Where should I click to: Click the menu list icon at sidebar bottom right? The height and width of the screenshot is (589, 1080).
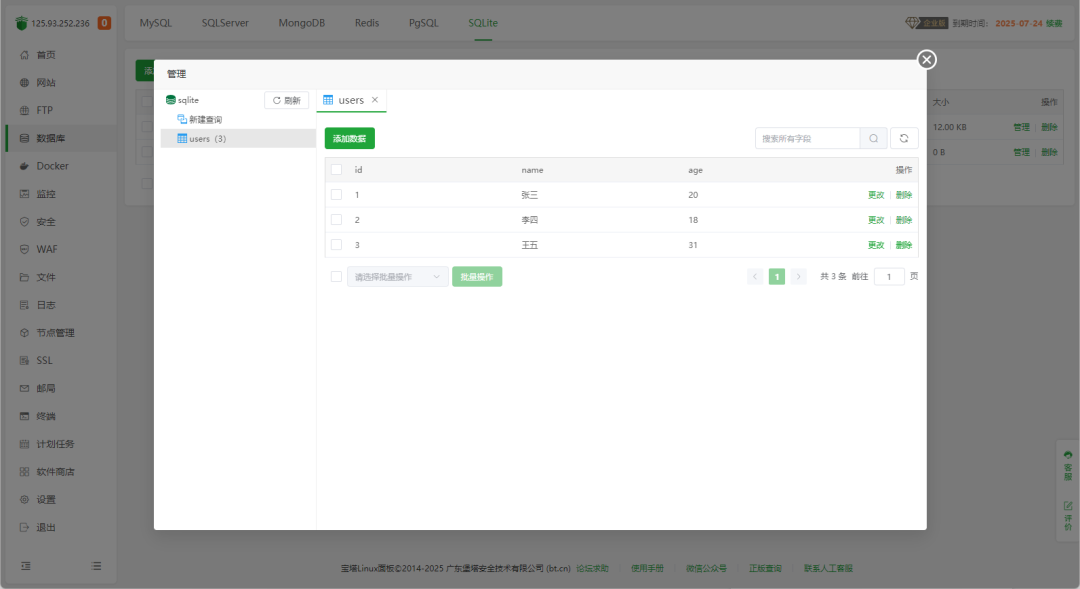tap(96, 566)
